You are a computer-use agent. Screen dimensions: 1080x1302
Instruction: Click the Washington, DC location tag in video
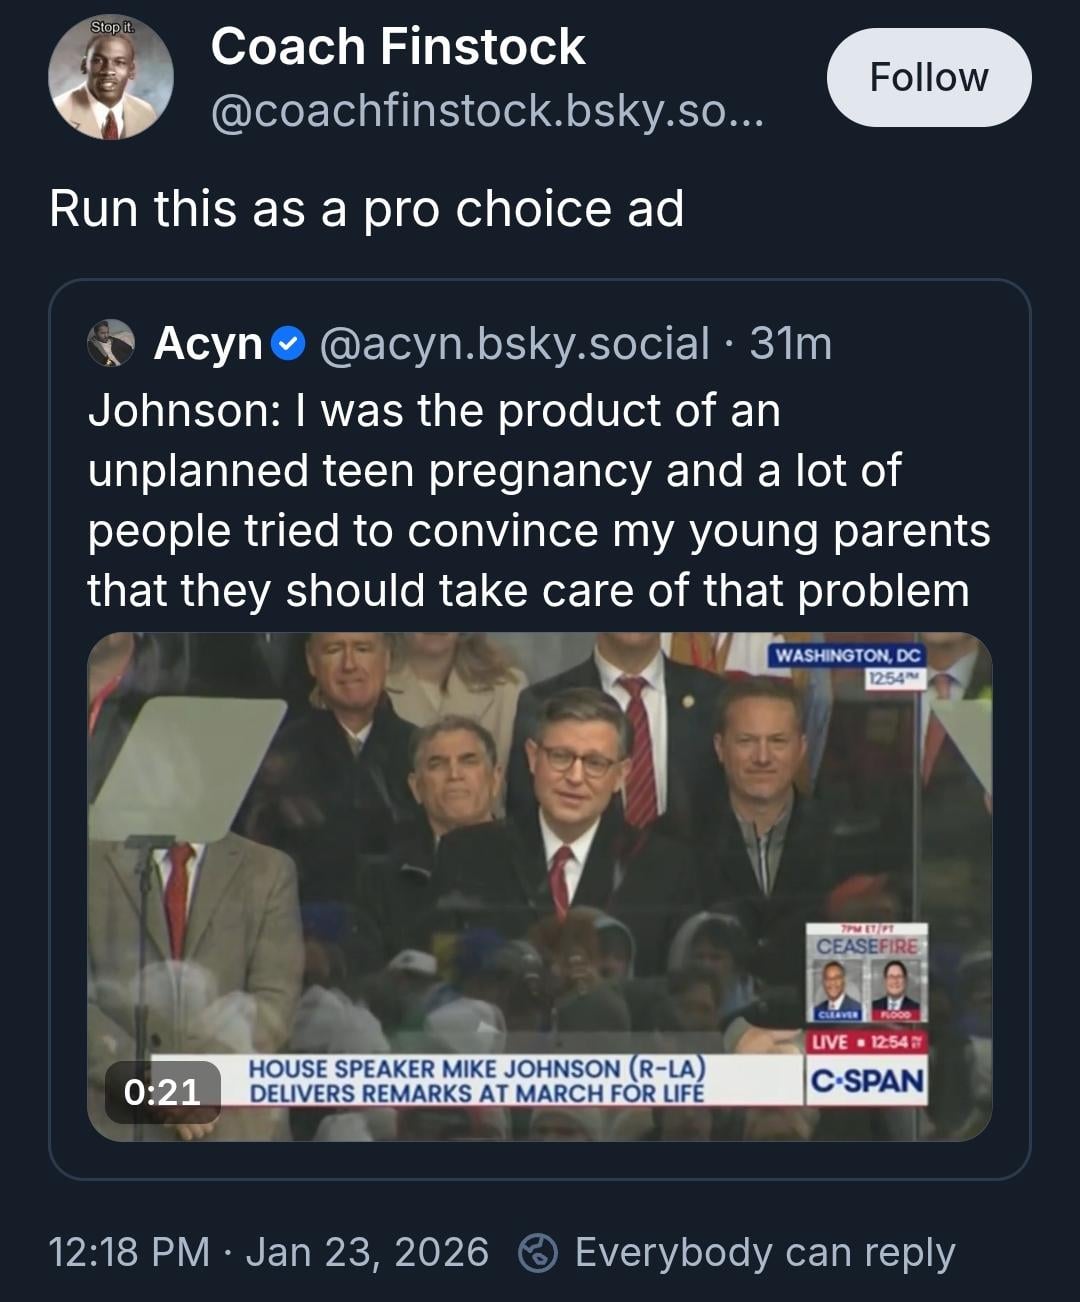coord(848,656)
